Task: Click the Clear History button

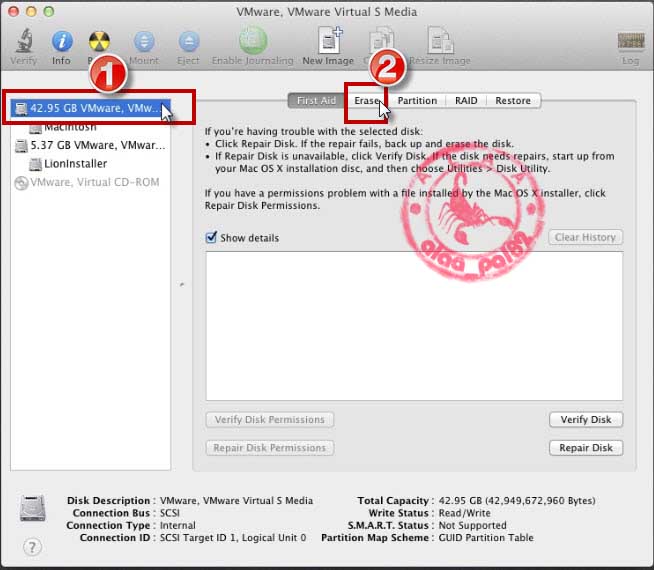Action: (x=585, y=237)
